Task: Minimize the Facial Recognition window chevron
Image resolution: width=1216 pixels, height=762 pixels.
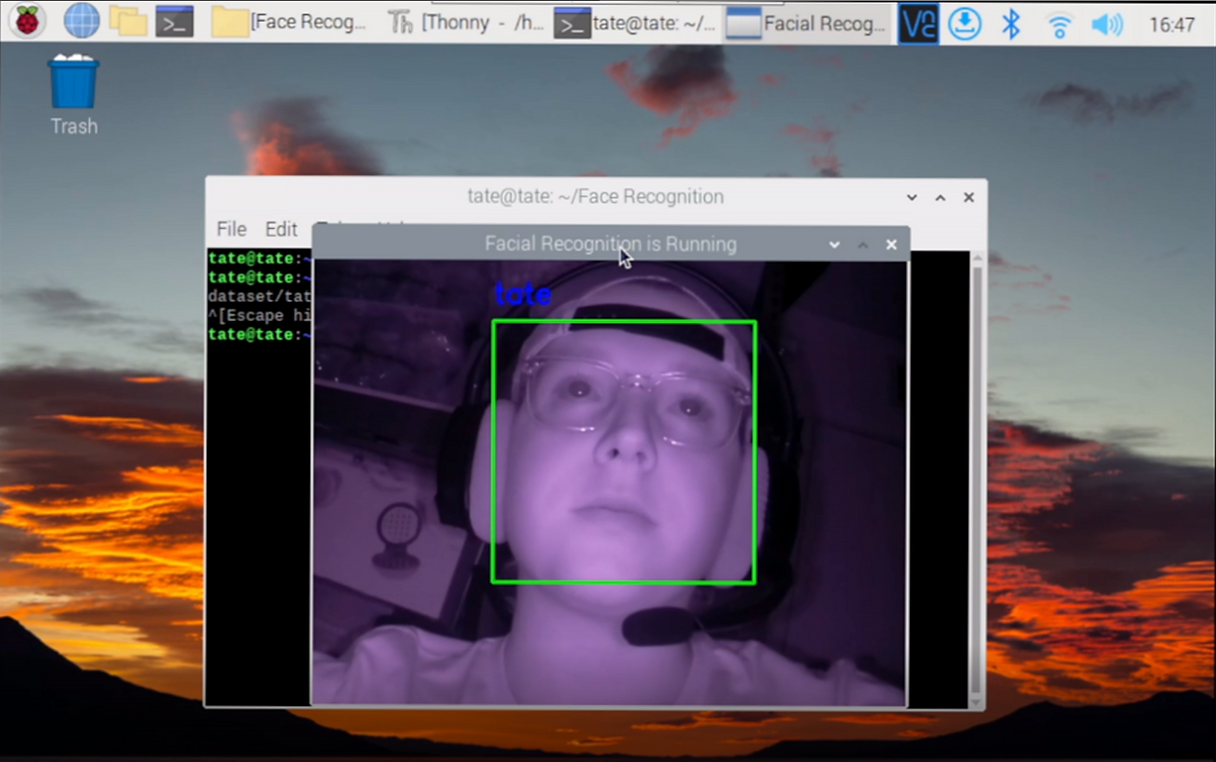Action: pyautogui.click(x=834, y=244)
